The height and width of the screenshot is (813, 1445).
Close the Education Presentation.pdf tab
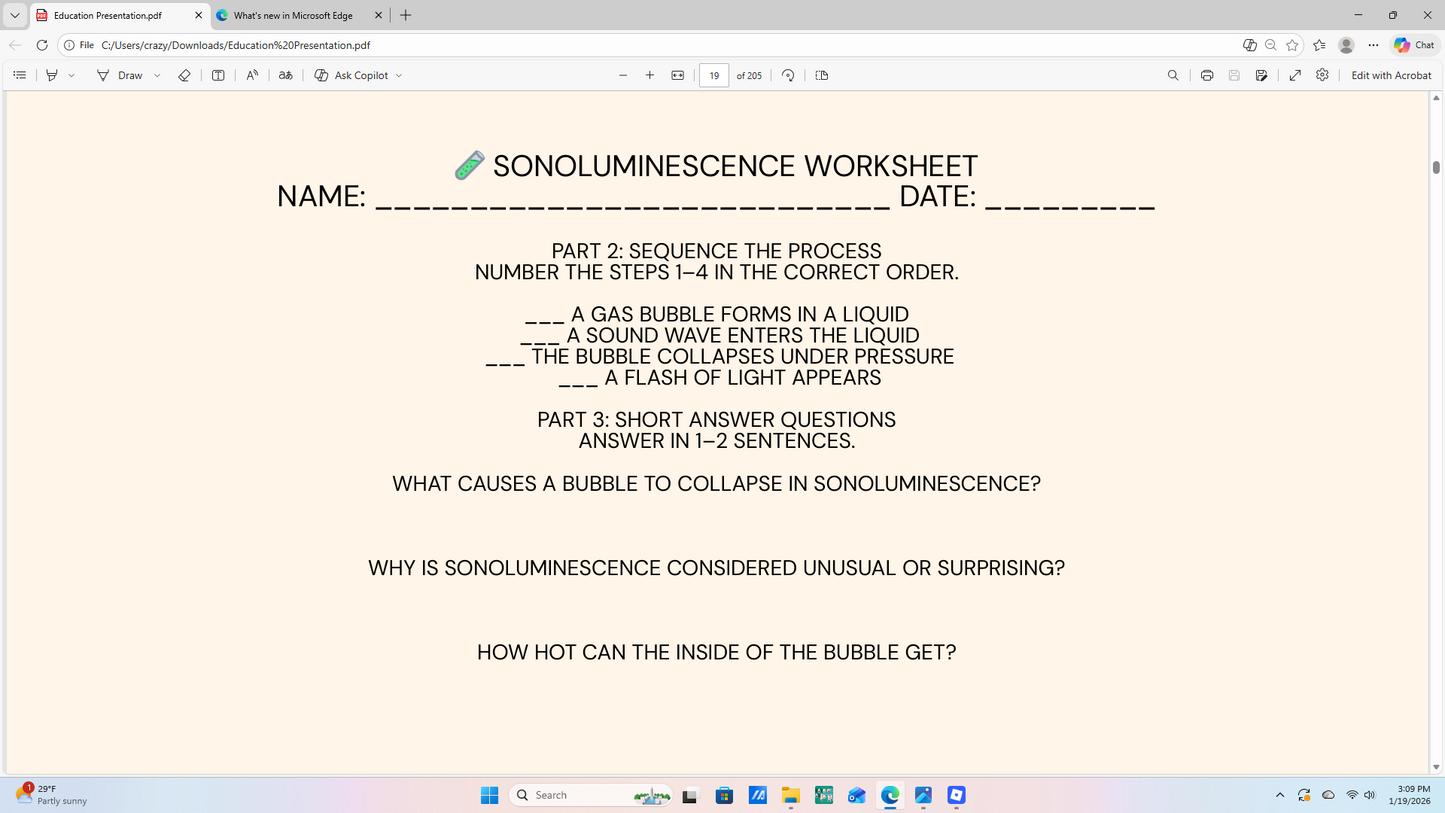198,16
